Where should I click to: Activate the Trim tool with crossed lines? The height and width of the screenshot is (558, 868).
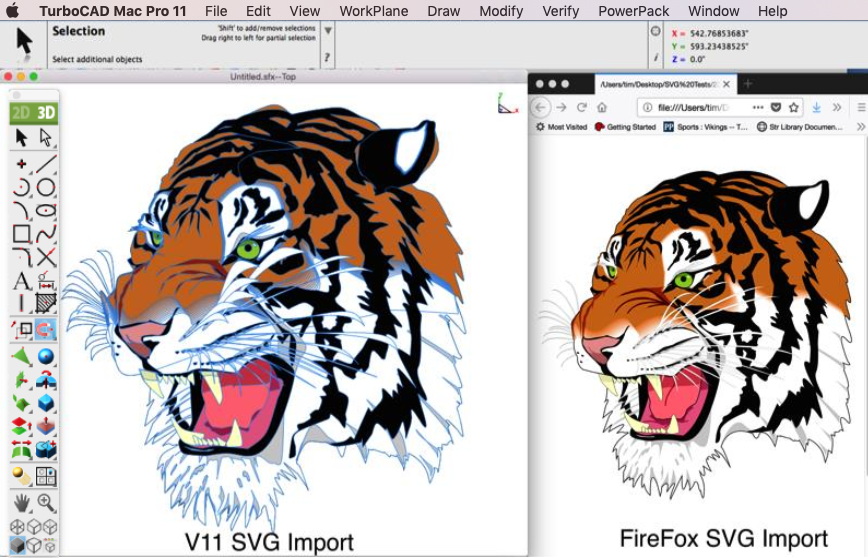pos(45,257)
